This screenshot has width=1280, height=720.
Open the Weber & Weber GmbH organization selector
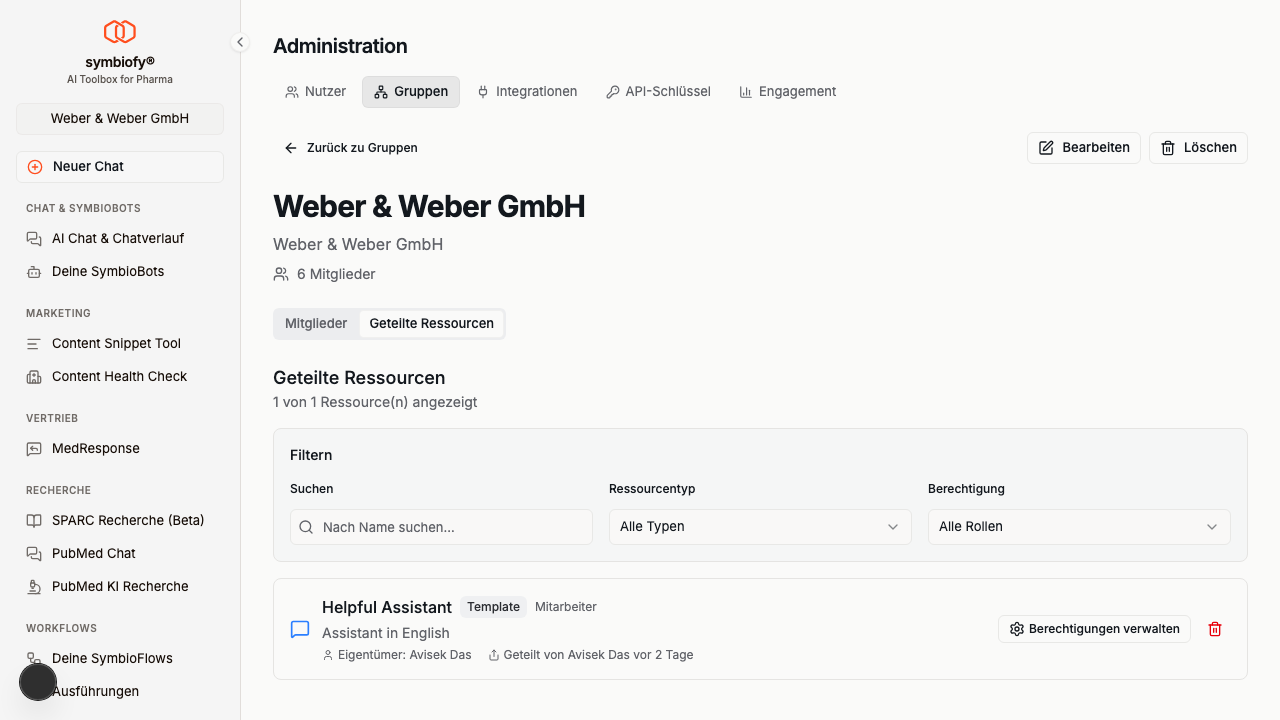[120, 119]
